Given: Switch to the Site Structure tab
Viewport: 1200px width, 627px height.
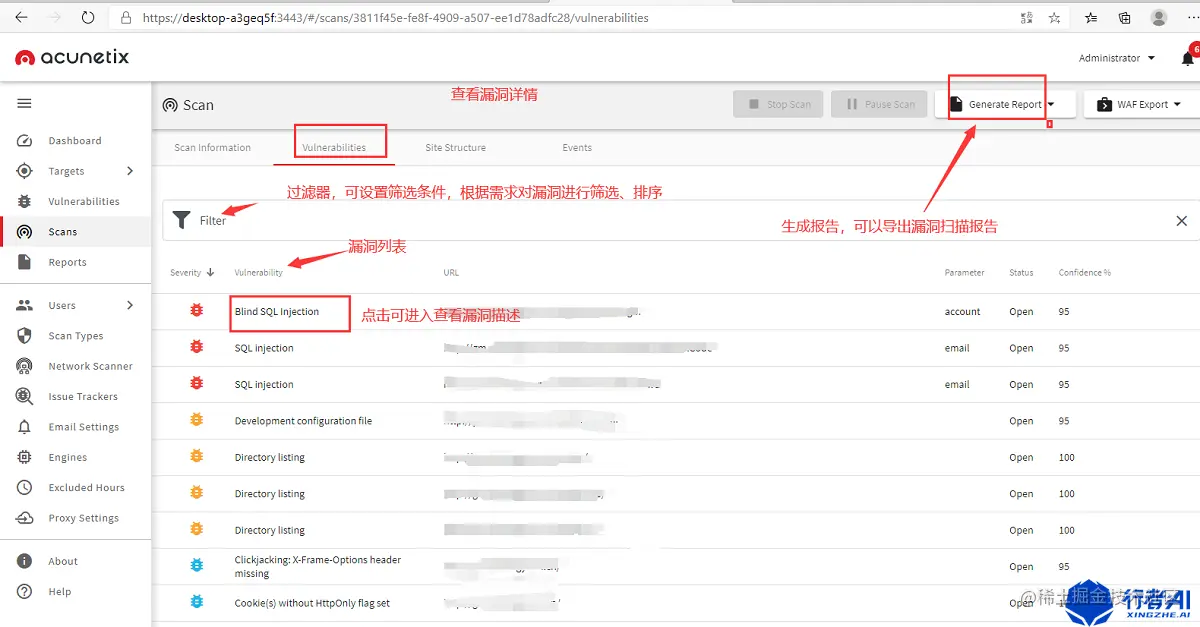Looking at the screenshot, I should [x=455, y=147].
